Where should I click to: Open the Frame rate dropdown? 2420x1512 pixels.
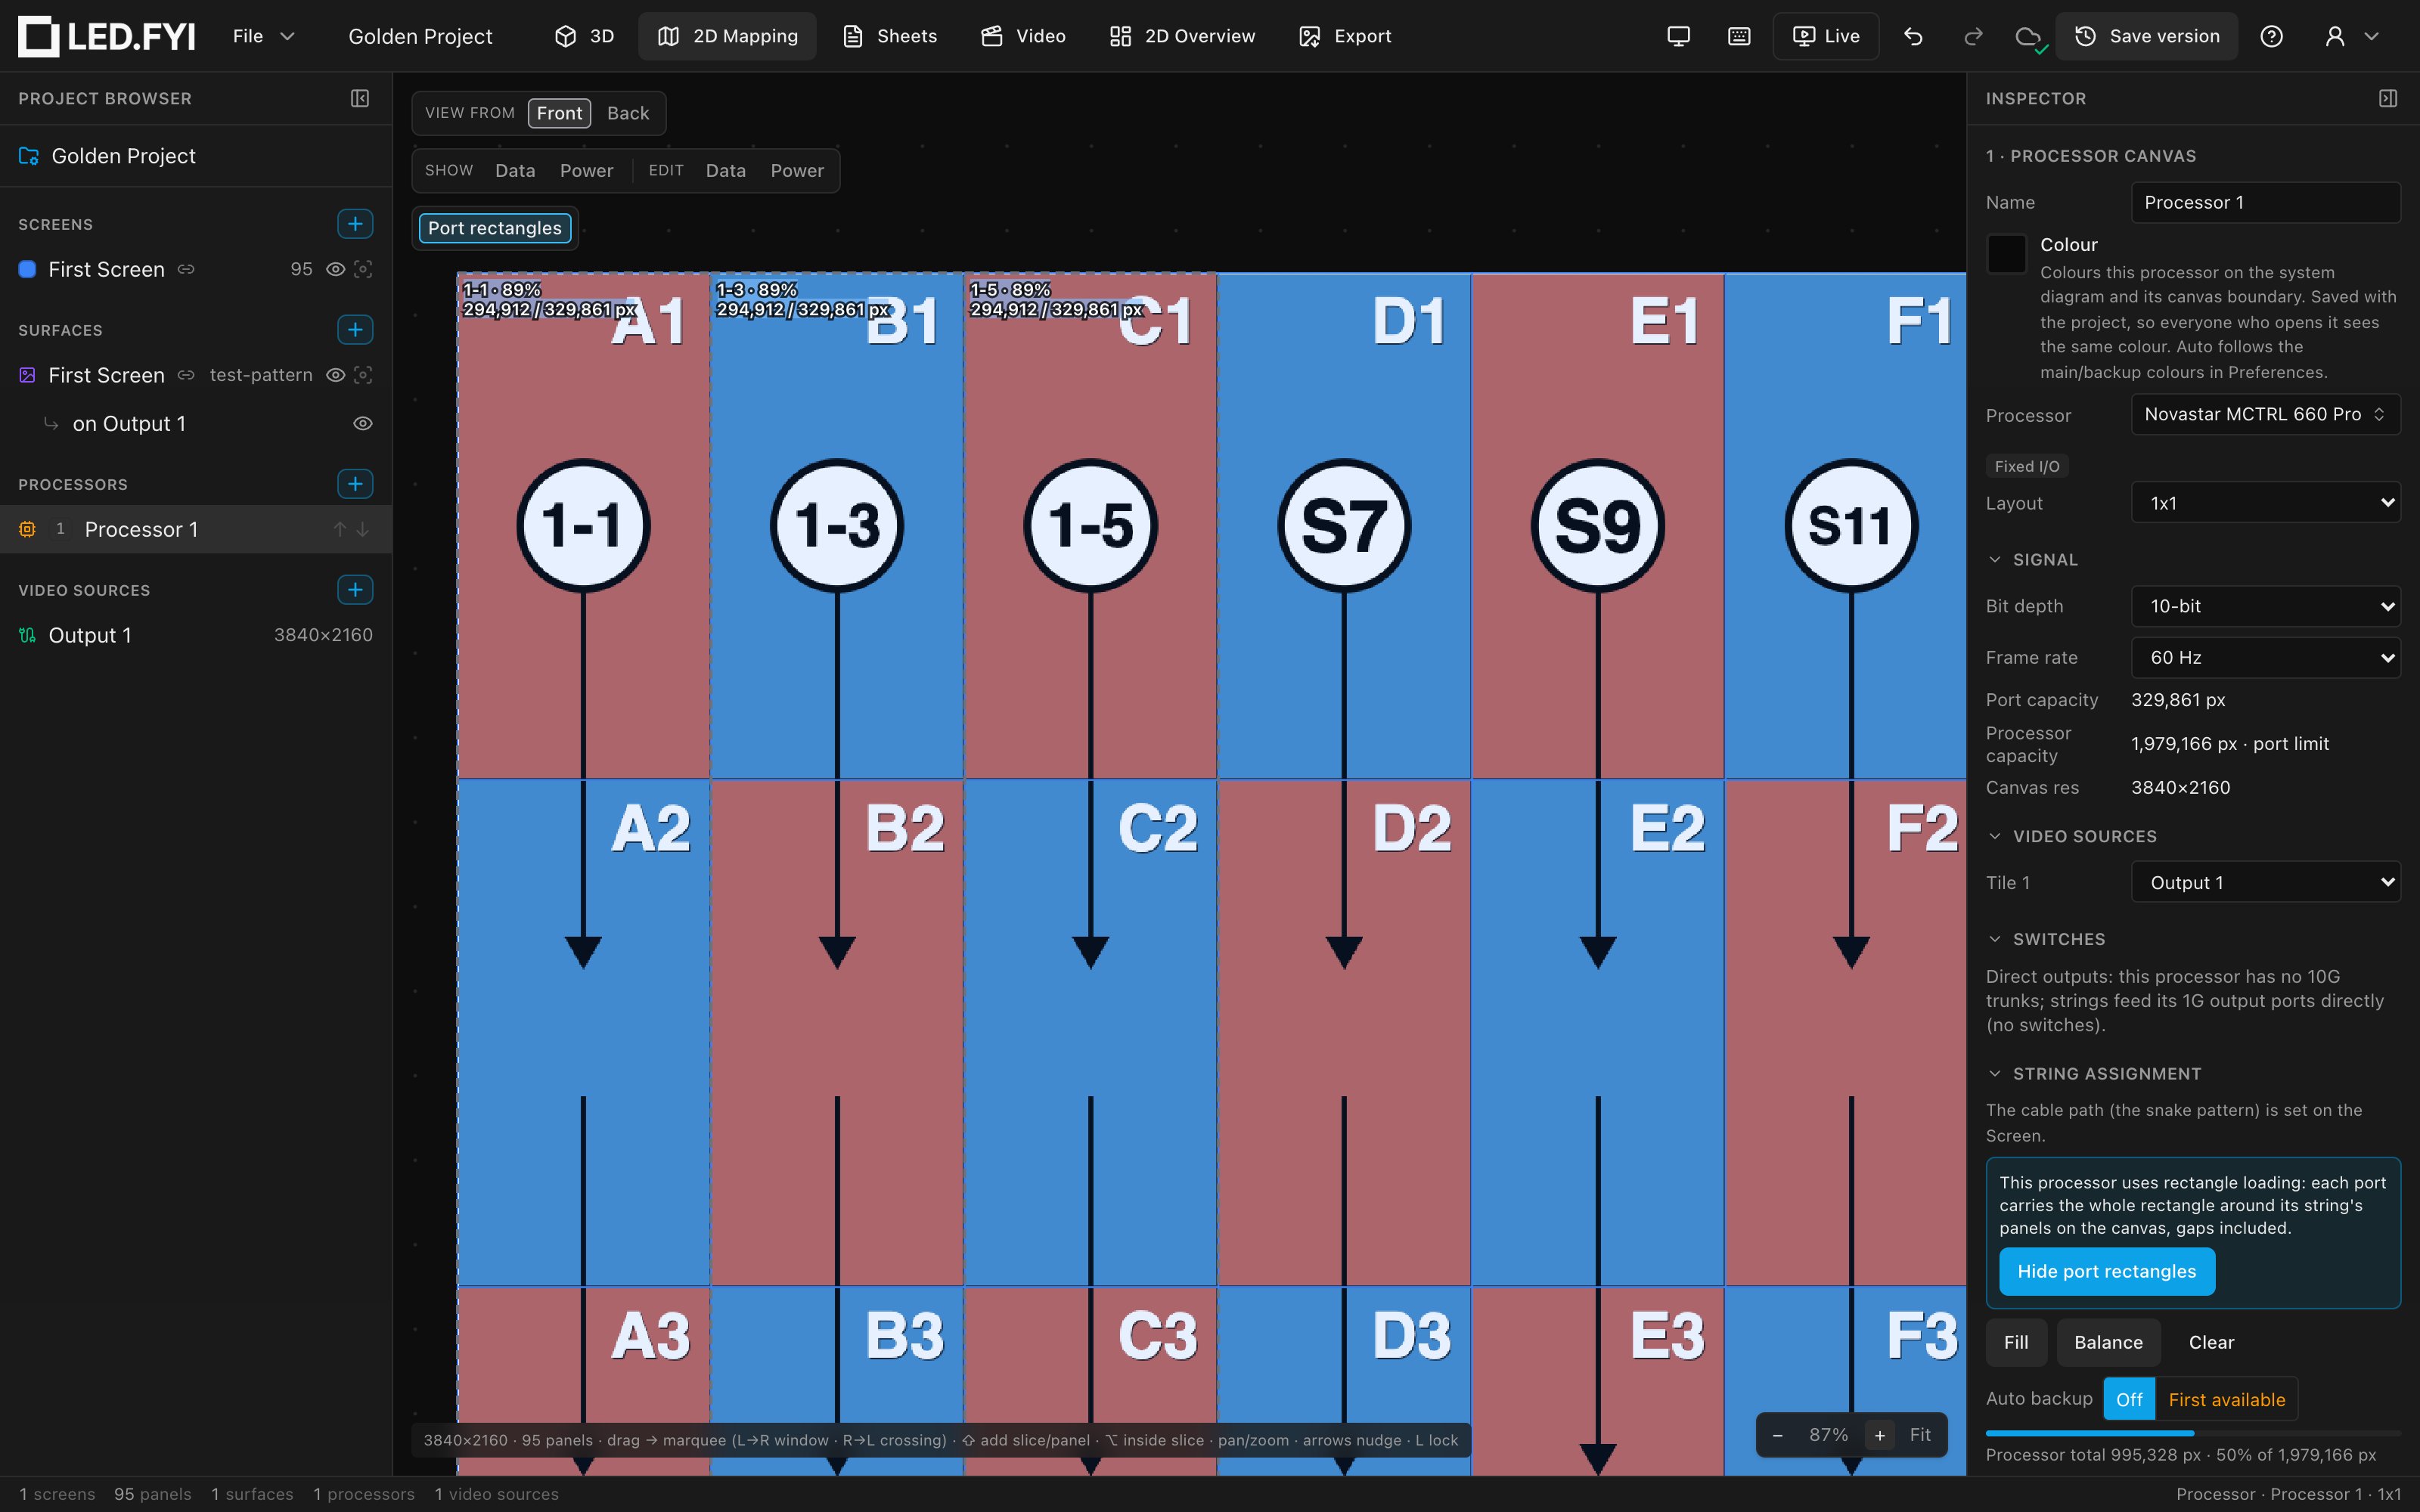pyautogui.click(x=2265, y=657)
